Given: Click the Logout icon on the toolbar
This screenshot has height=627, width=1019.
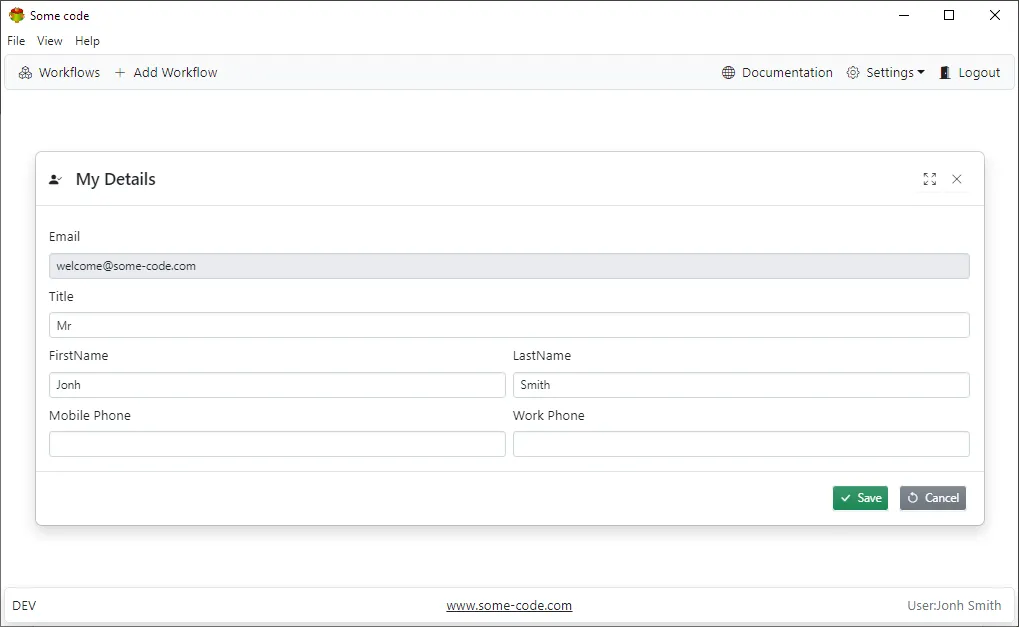Looking at the screenshot, I should (943, 72).
